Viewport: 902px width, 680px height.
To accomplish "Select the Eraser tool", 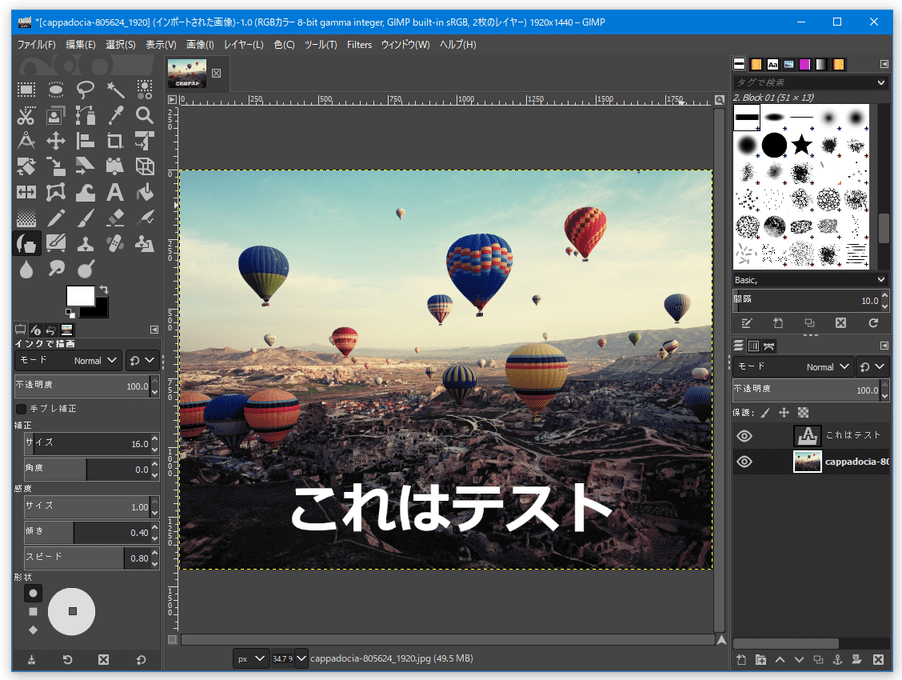I will [x=115, y=218].
